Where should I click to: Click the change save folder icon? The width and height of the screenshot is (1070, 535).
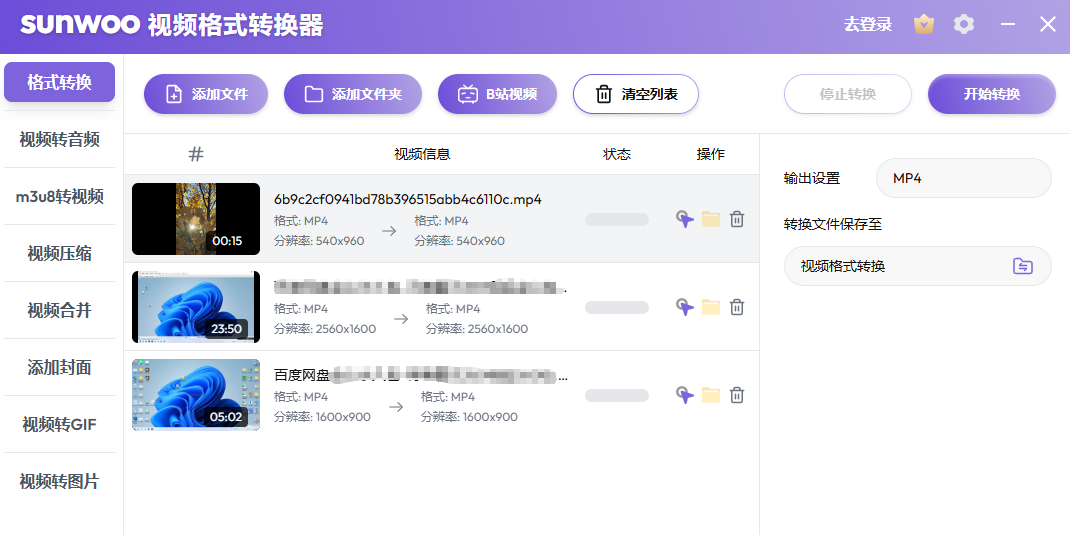pos(1022,266)
